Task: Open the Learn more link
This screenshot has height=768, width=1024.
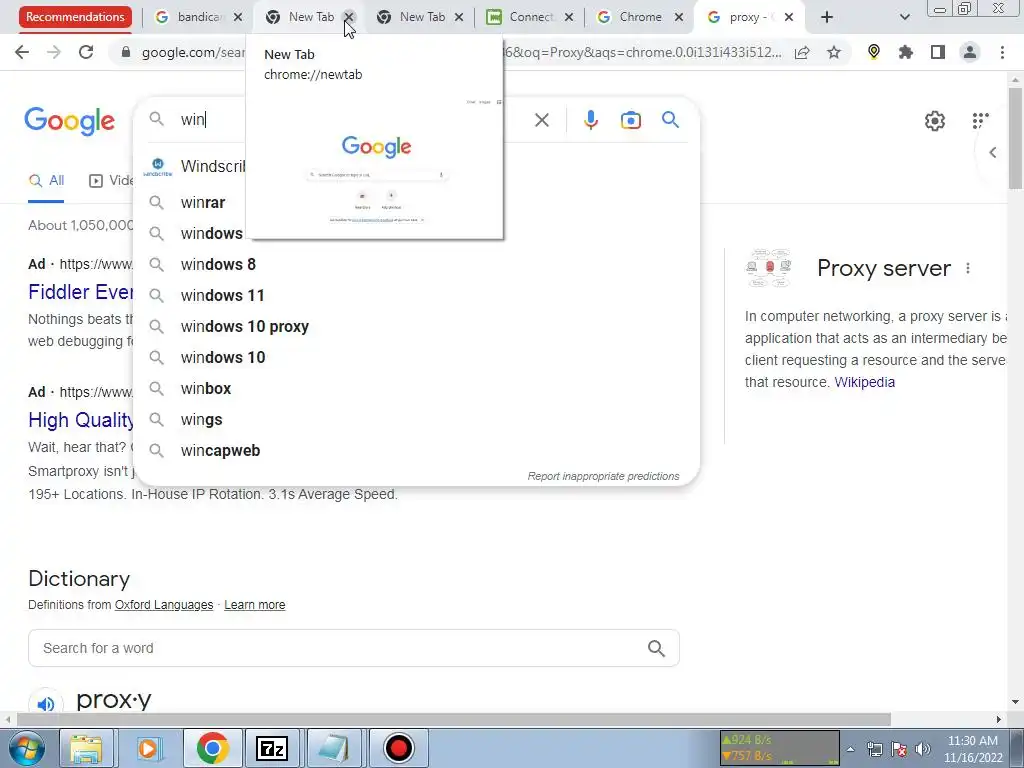Action: (255, 605)
